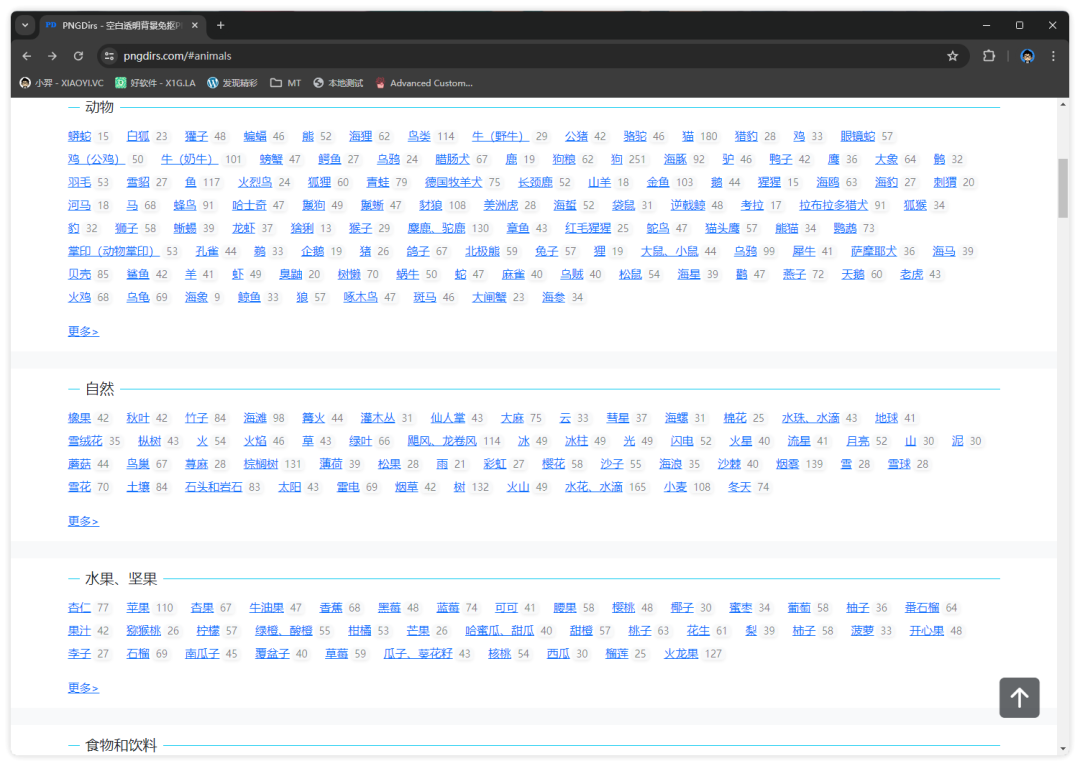Open the tab search dropdown chevron
Viewport: 1080px width, 766px height.
click(26, 25)
